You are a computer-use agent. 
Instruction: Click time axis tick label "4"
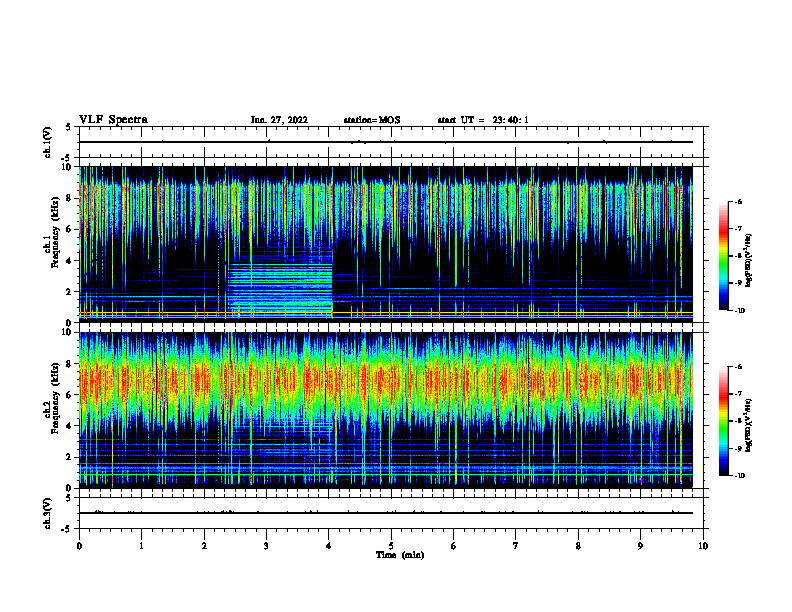coord(329,546)
